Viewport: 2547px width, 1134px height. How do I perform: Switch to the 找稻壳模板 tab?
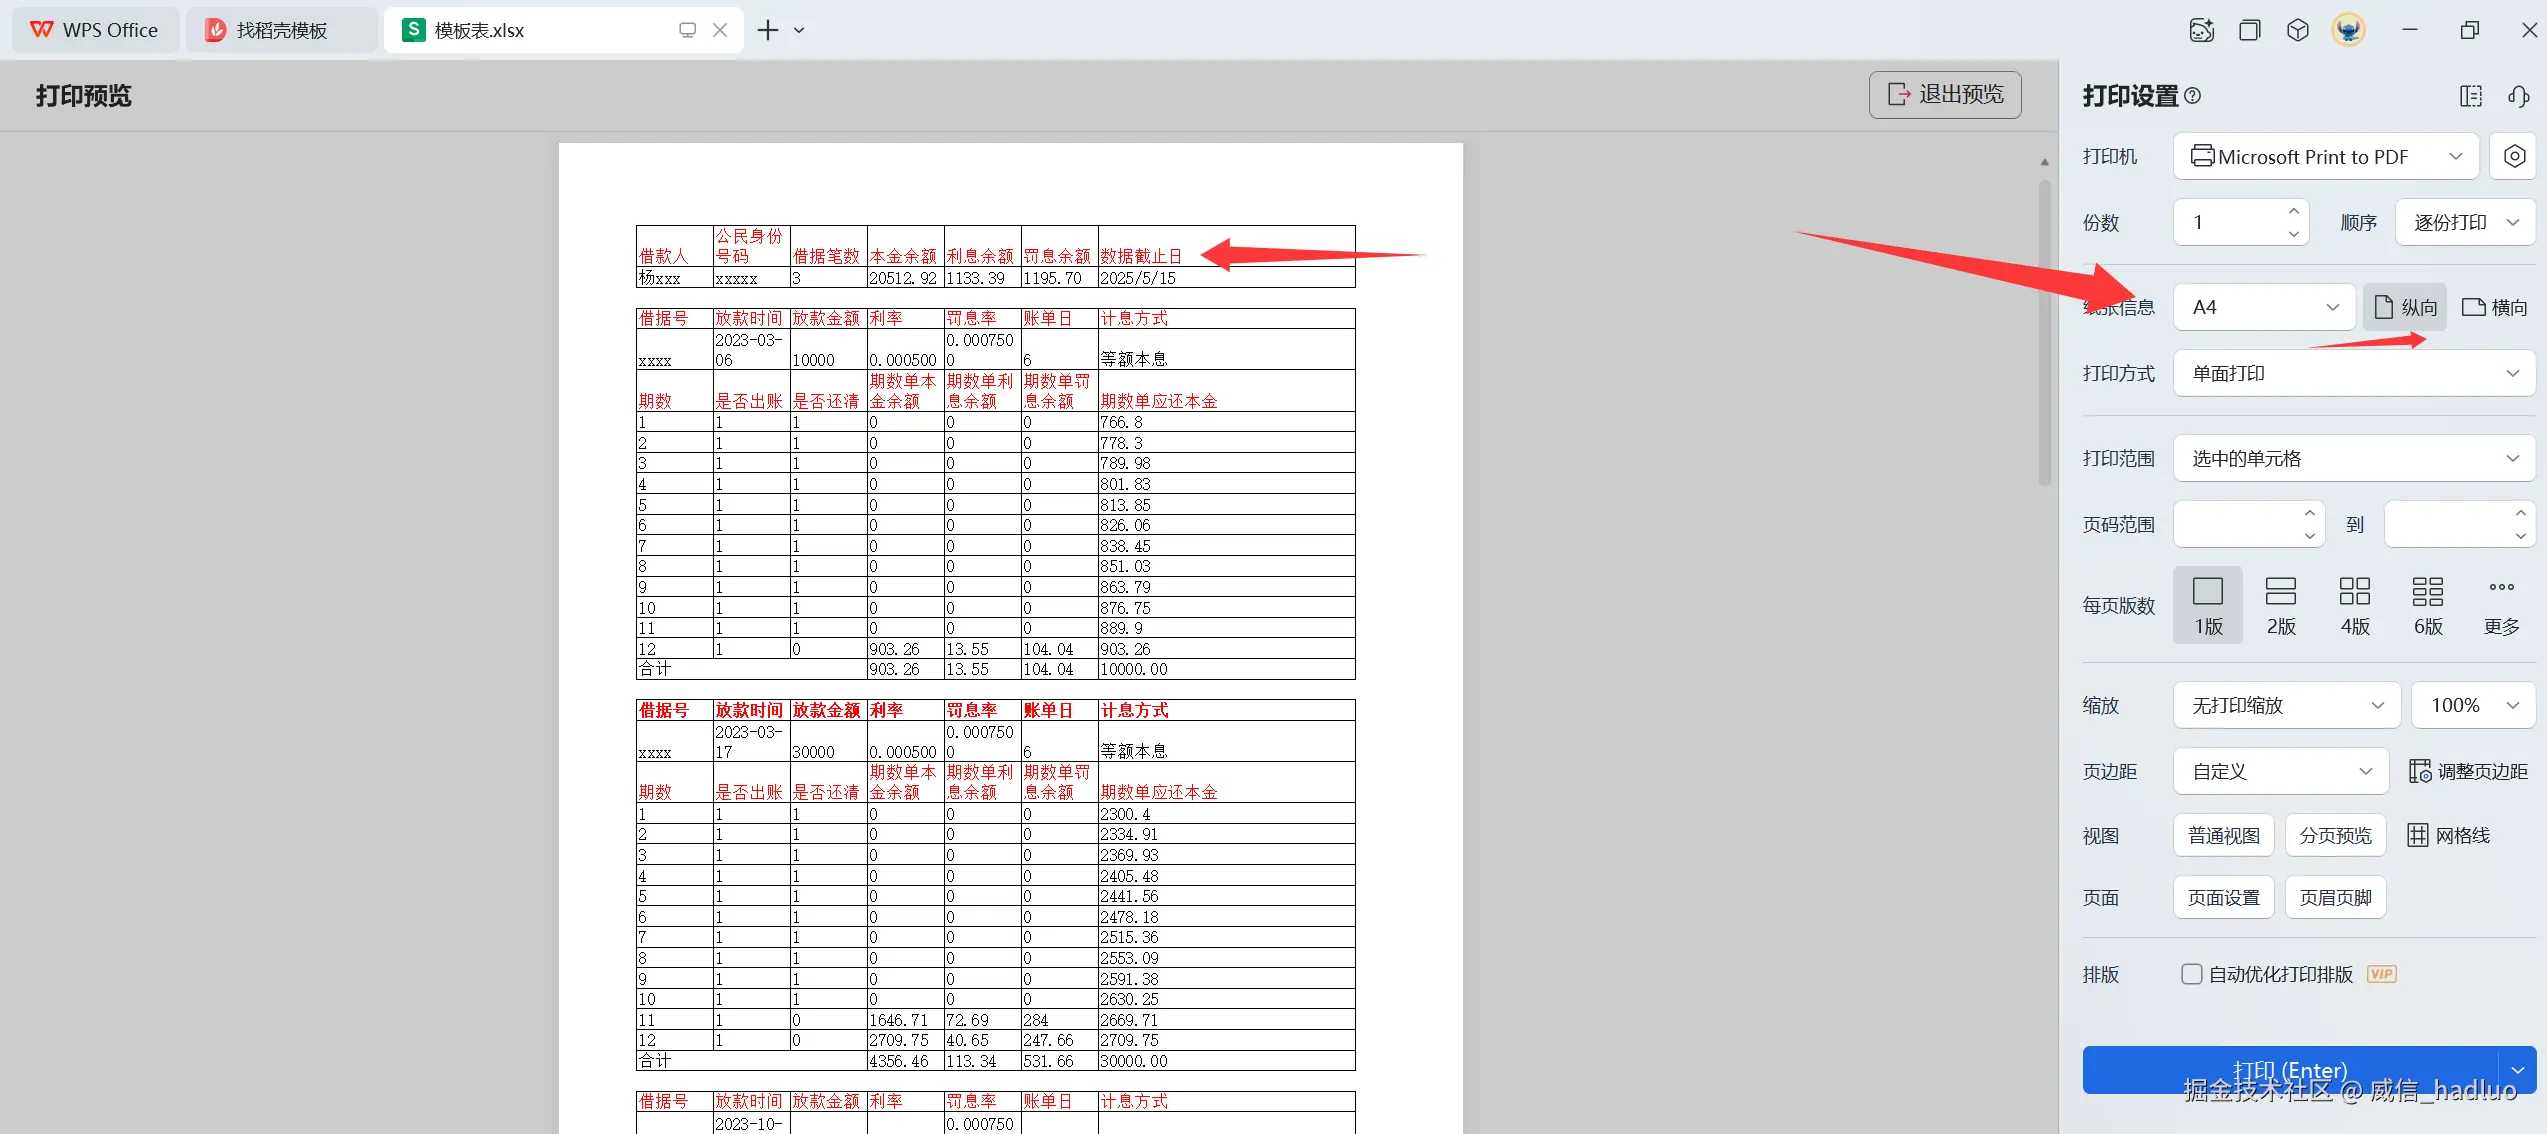click(x=281, y=30)
